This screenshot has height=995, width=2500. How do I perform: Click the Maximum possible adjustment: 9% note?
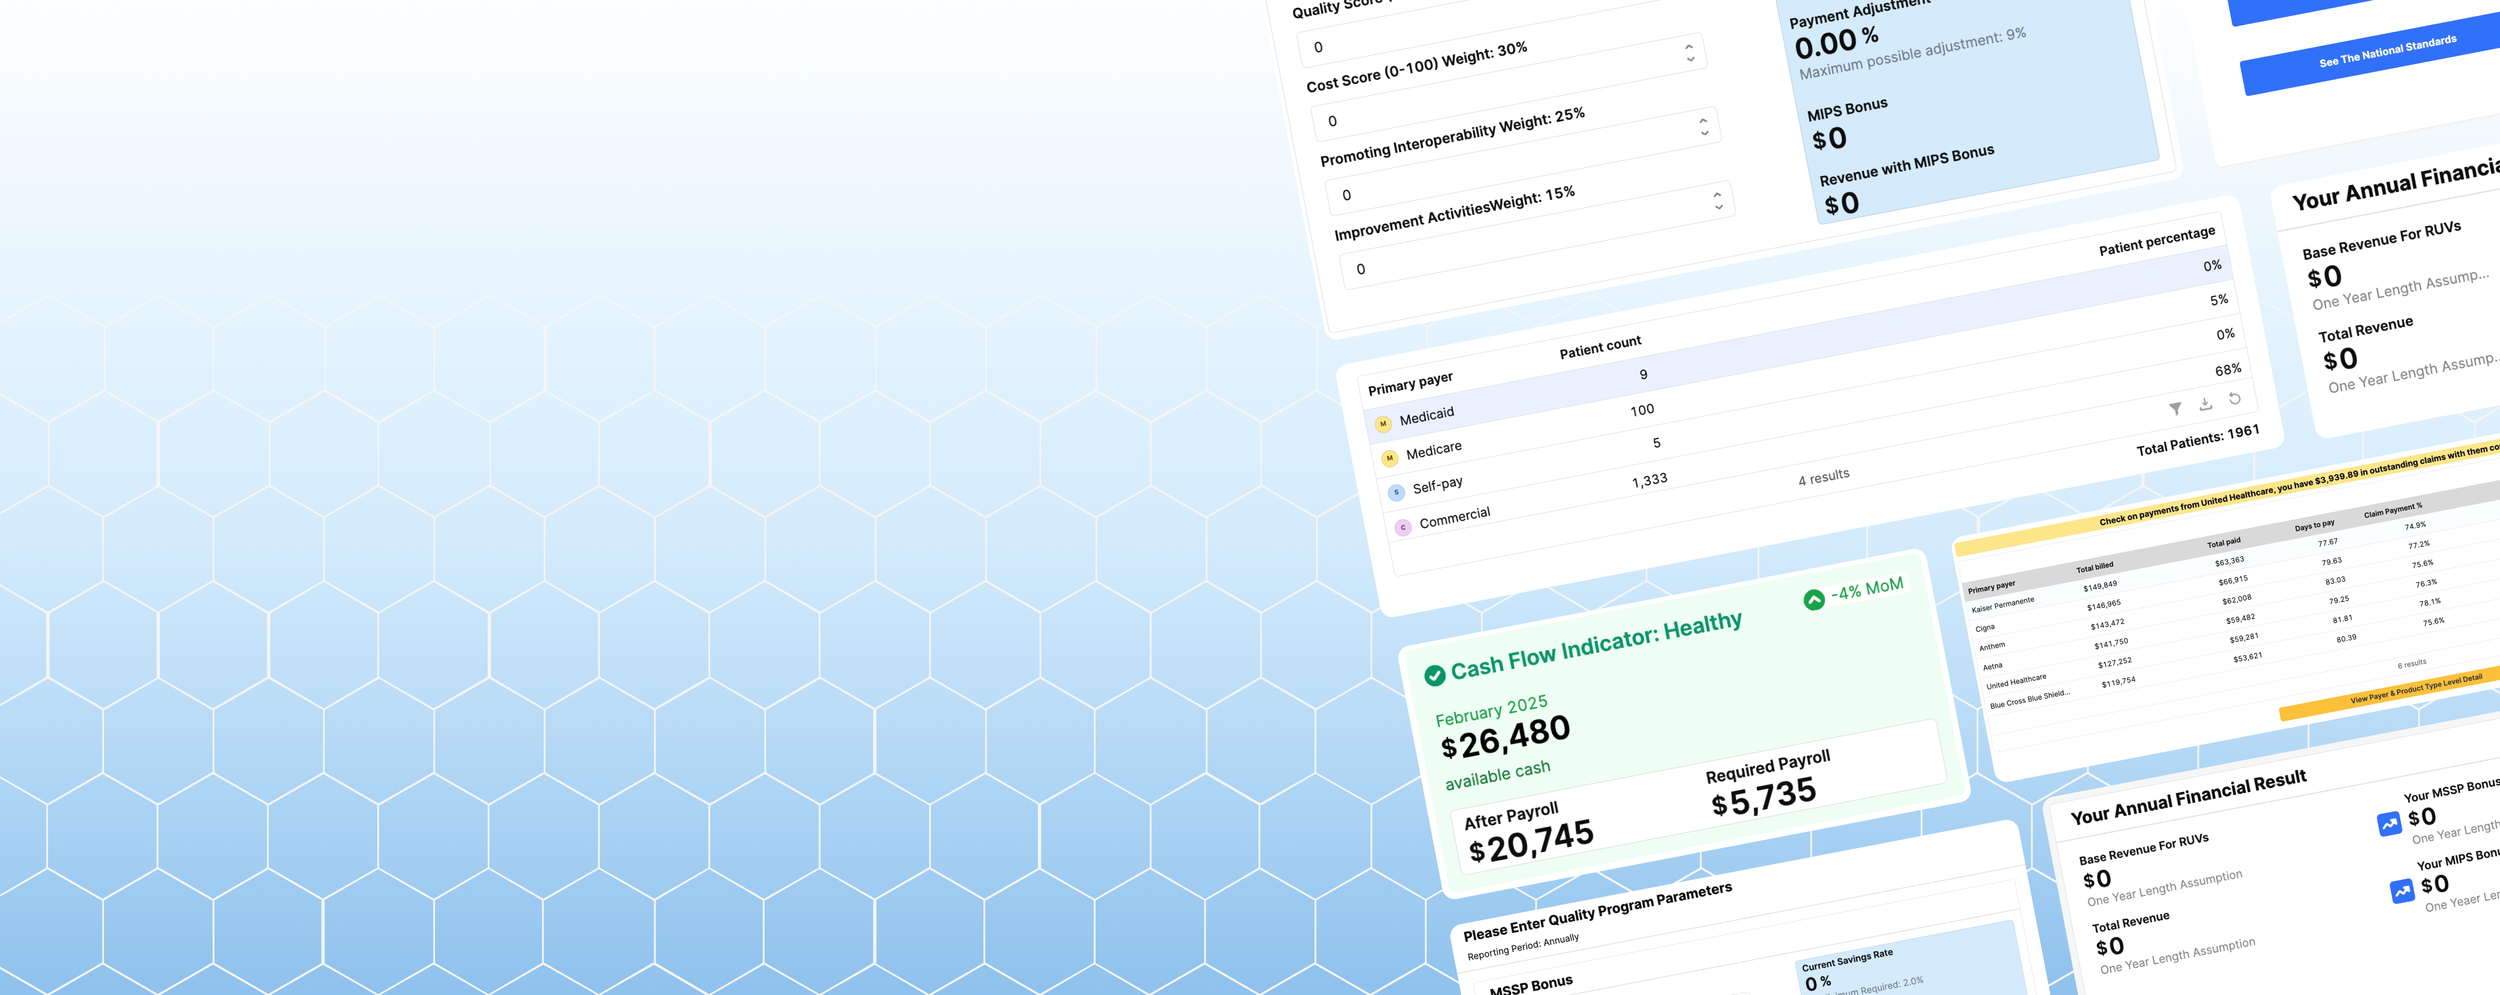(1912, 54)
